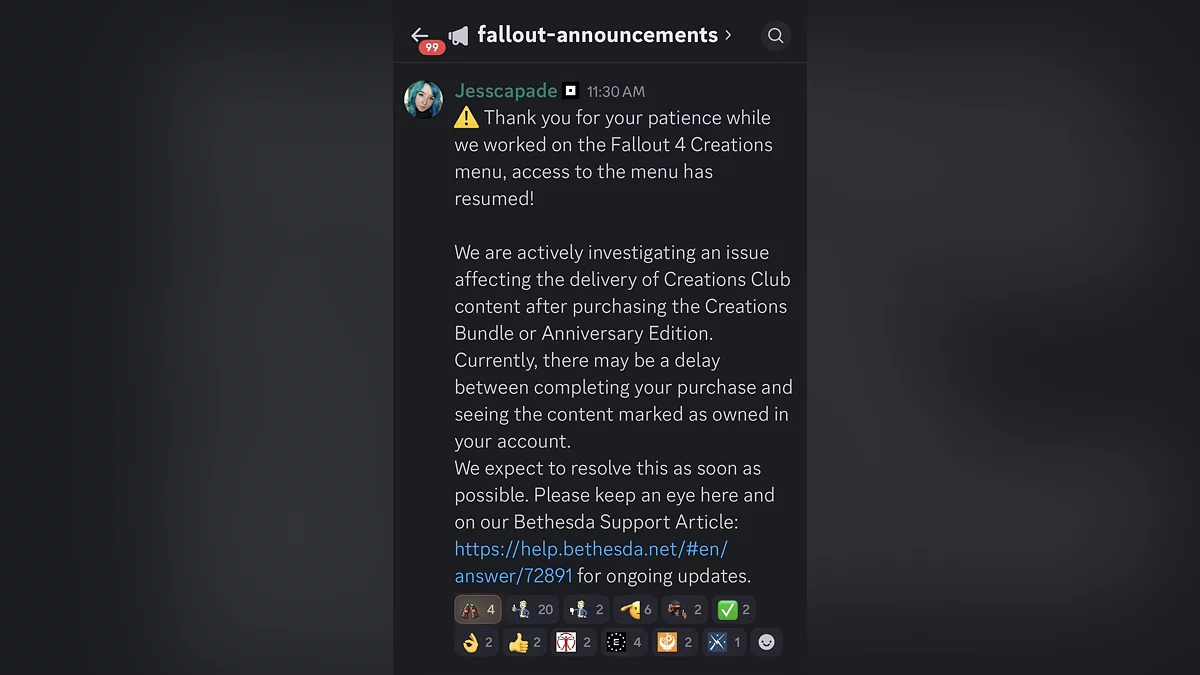Open the add reaction emoji picker
1200x675 pixels.
pyautogui.click(x=766, y=642)
